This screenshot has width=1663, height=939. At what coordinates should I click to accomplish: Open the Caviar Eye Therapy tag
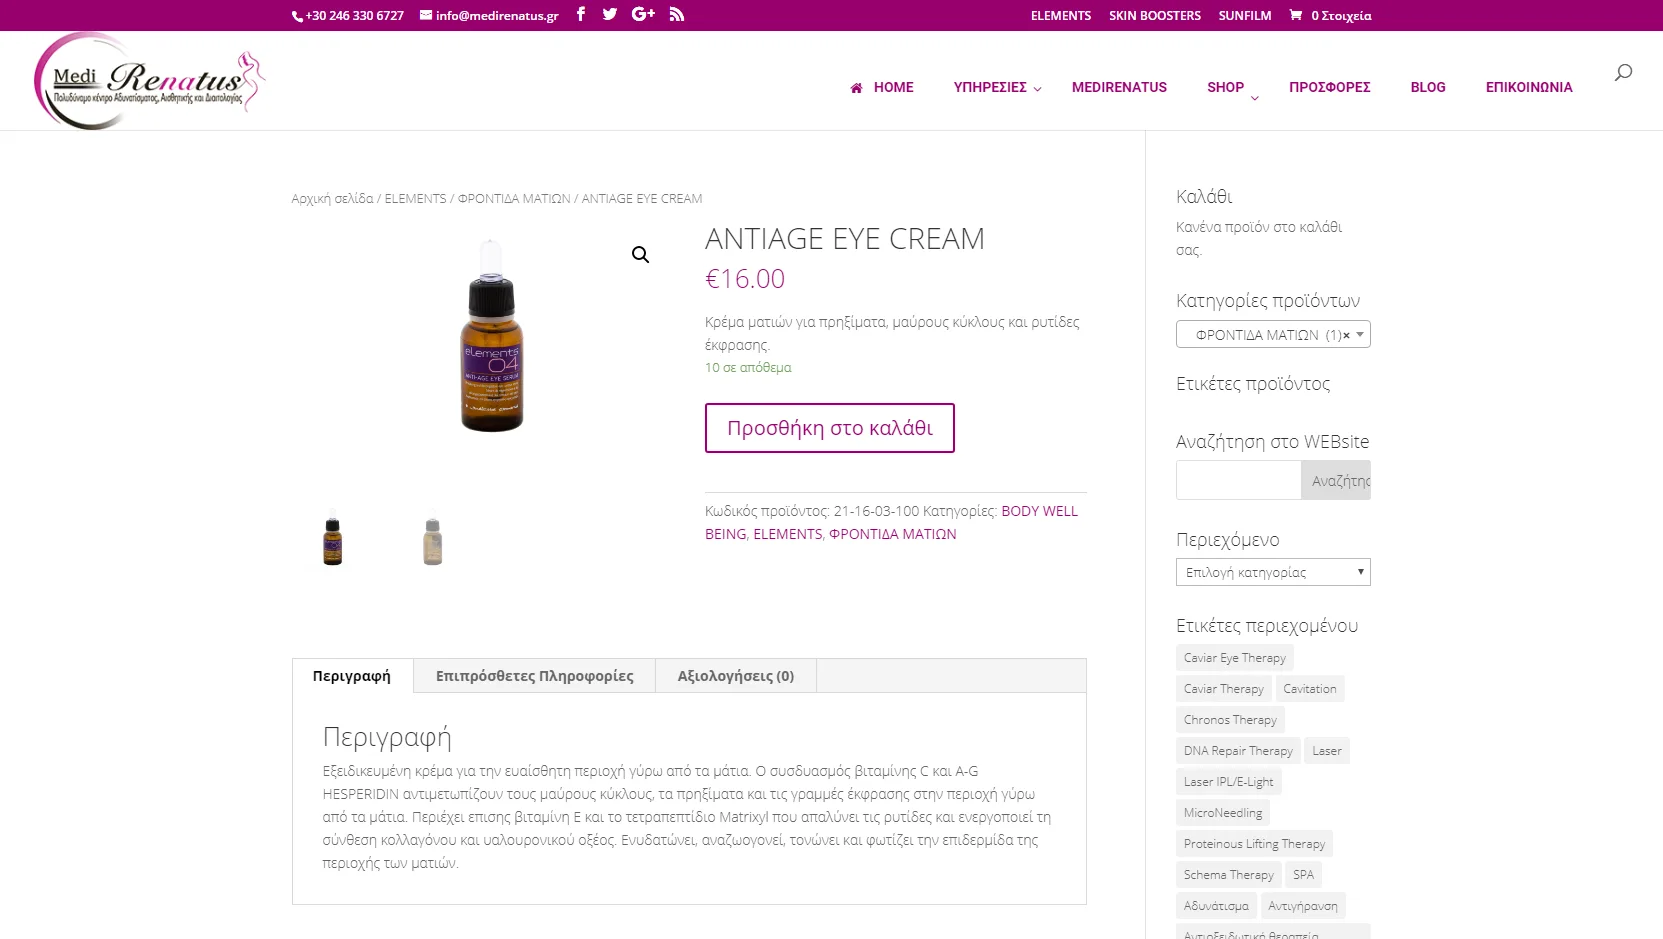(1235, 658)
